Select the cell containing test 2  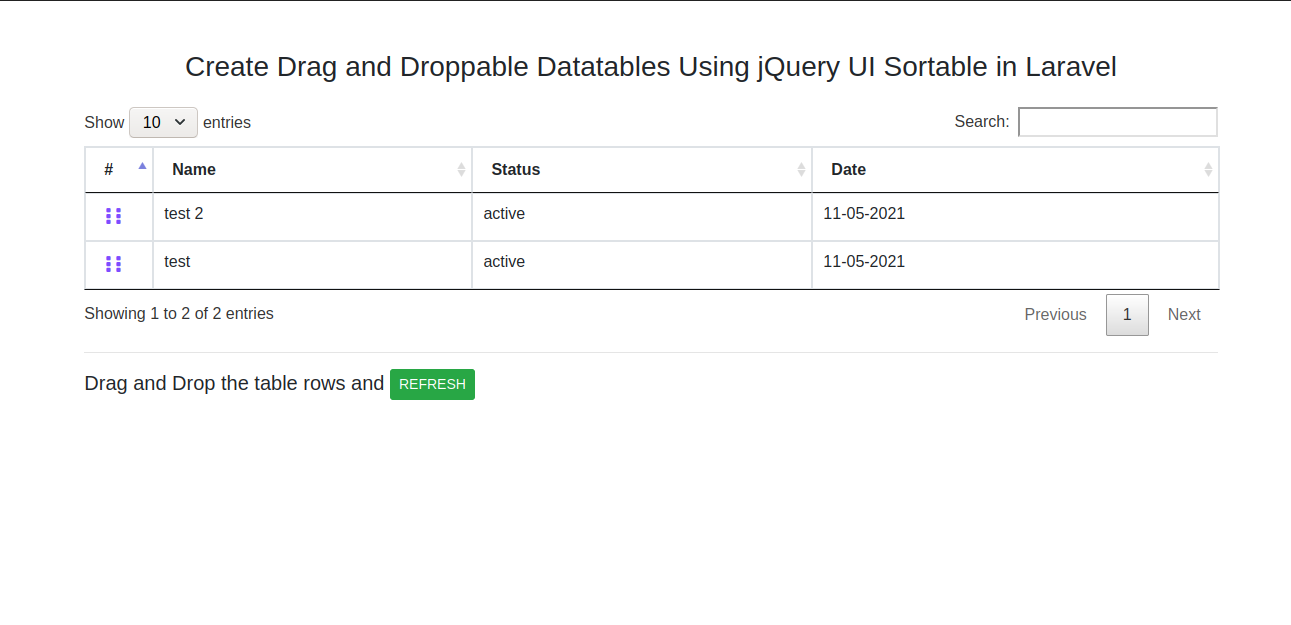184,213
